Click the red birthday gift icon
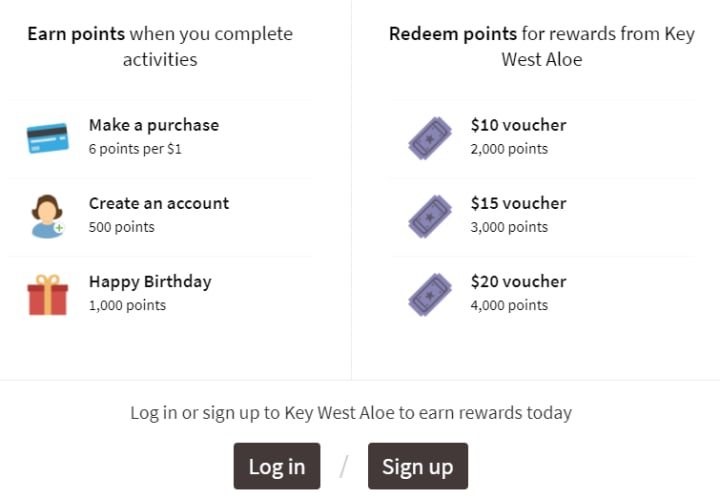Viewport: 720px width, 499px height. [47, 294]
